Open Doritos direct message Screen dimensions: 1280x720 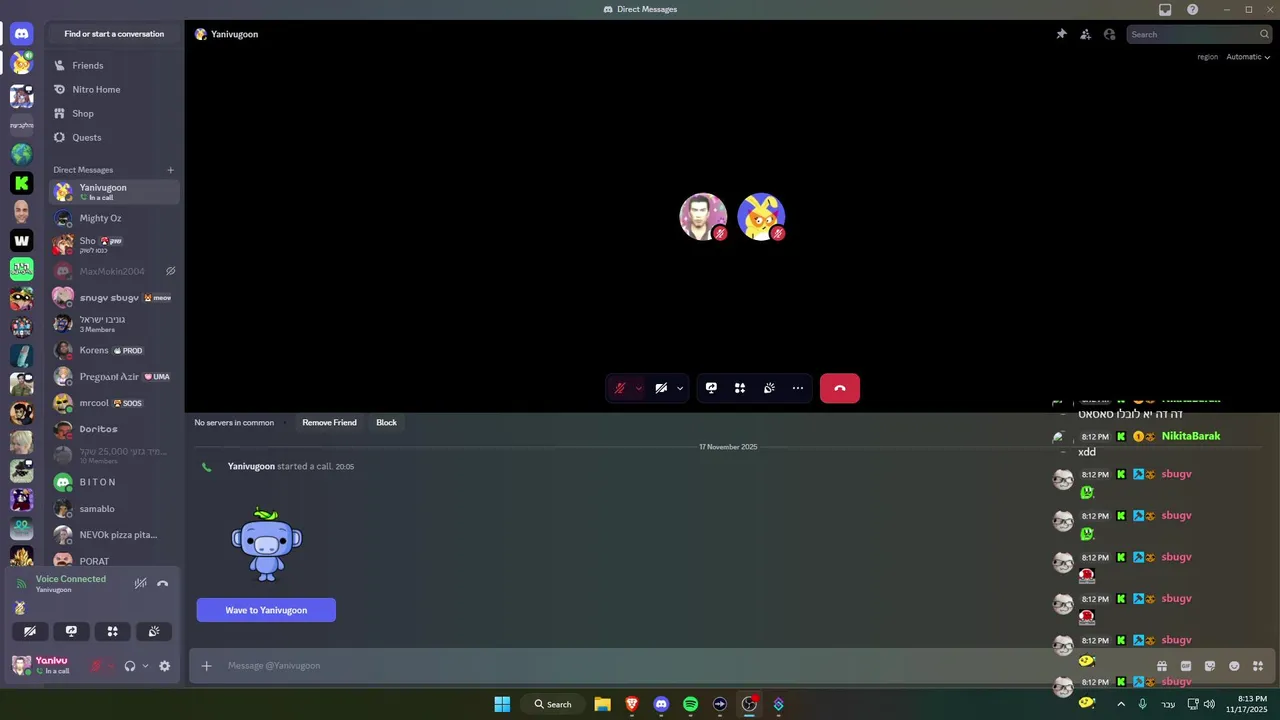pos(114,429)
